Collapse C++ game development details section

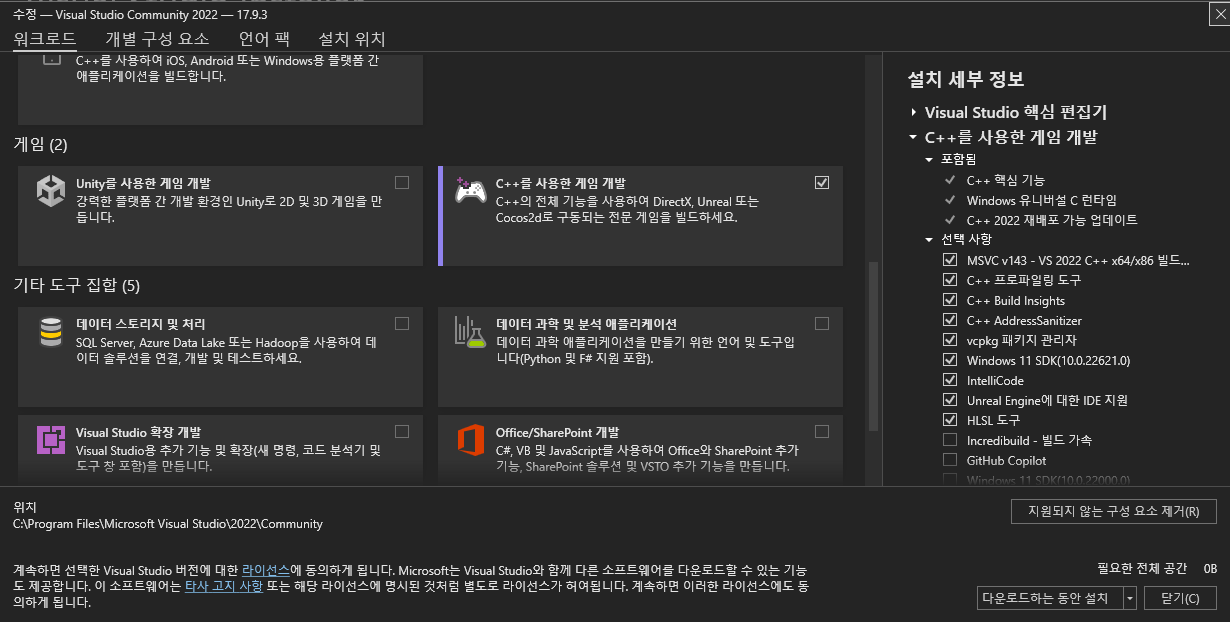[913, 138]
